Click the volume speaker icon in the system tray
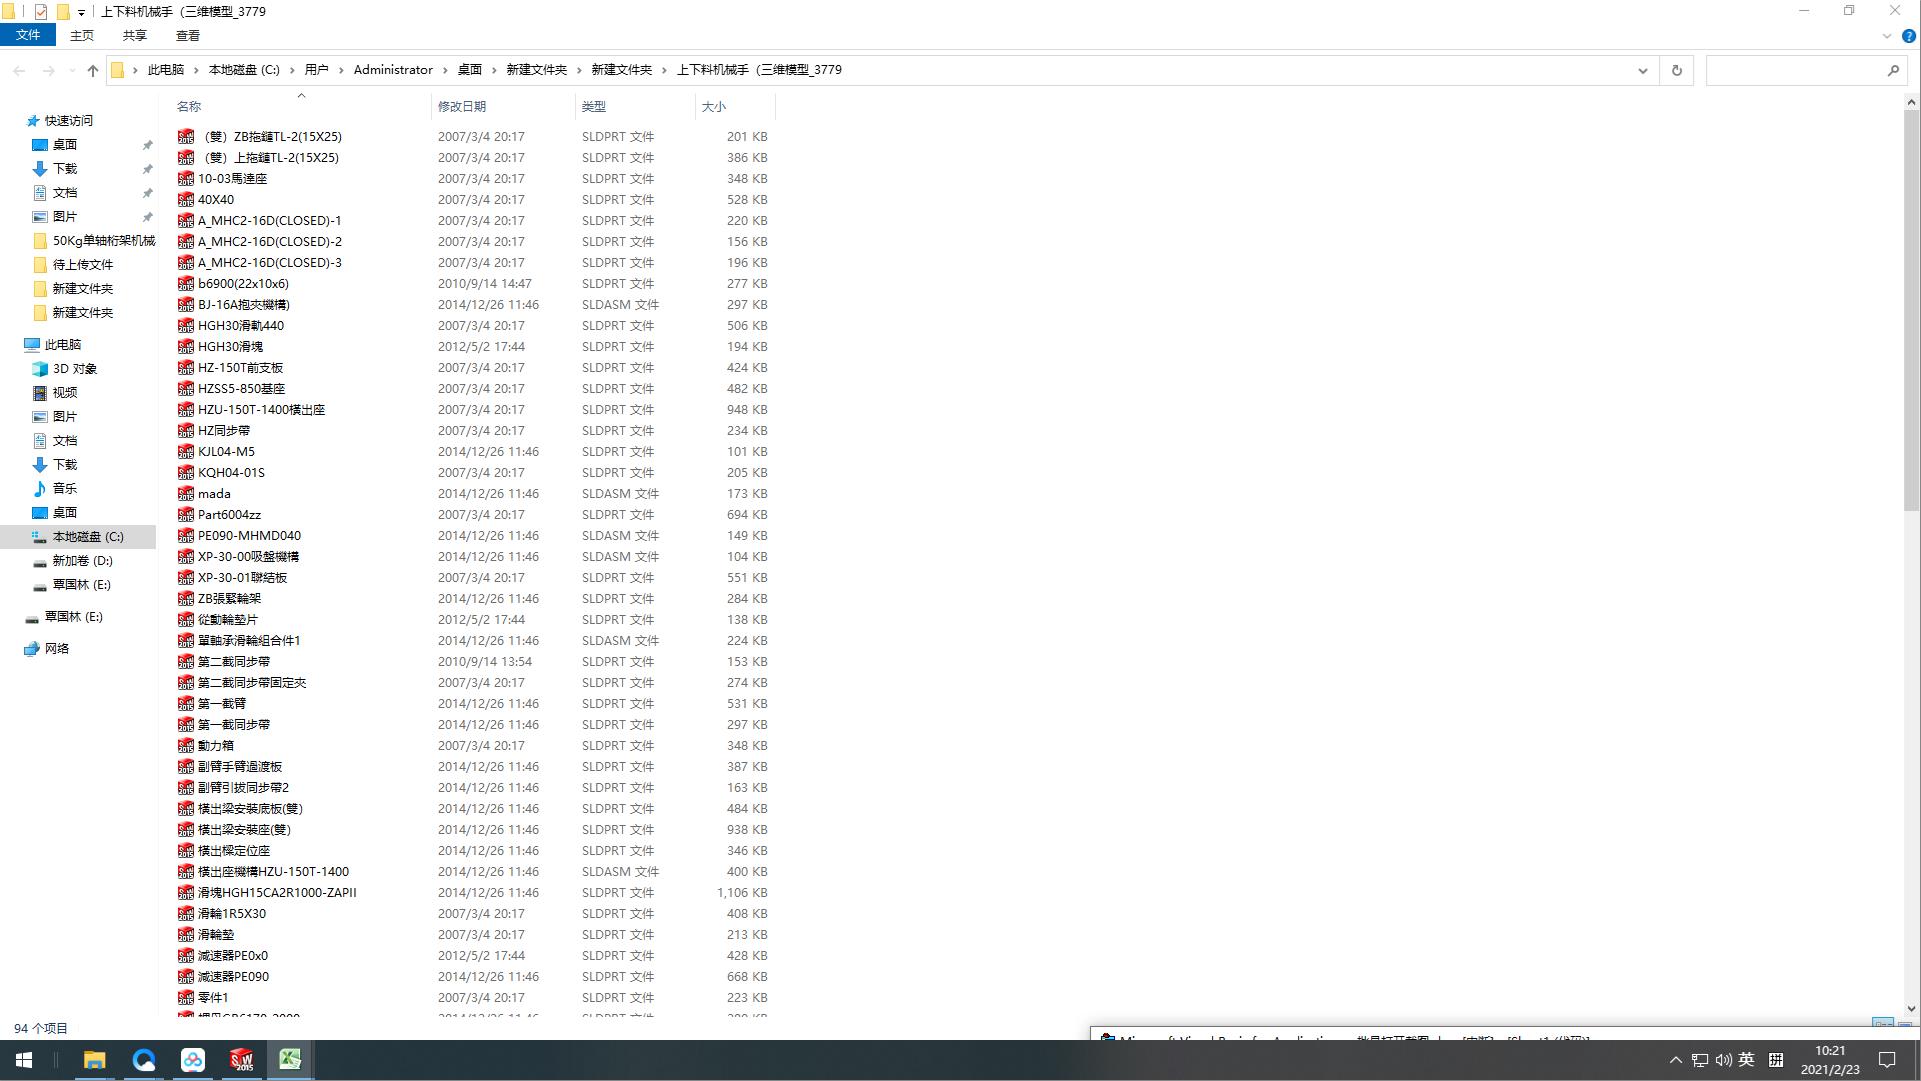 [1723, 1060]
